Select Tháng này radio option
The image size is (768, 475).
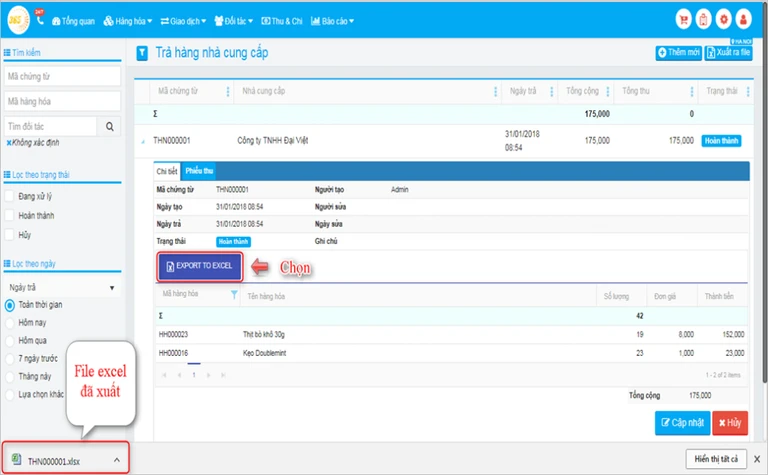pos(9,377)
